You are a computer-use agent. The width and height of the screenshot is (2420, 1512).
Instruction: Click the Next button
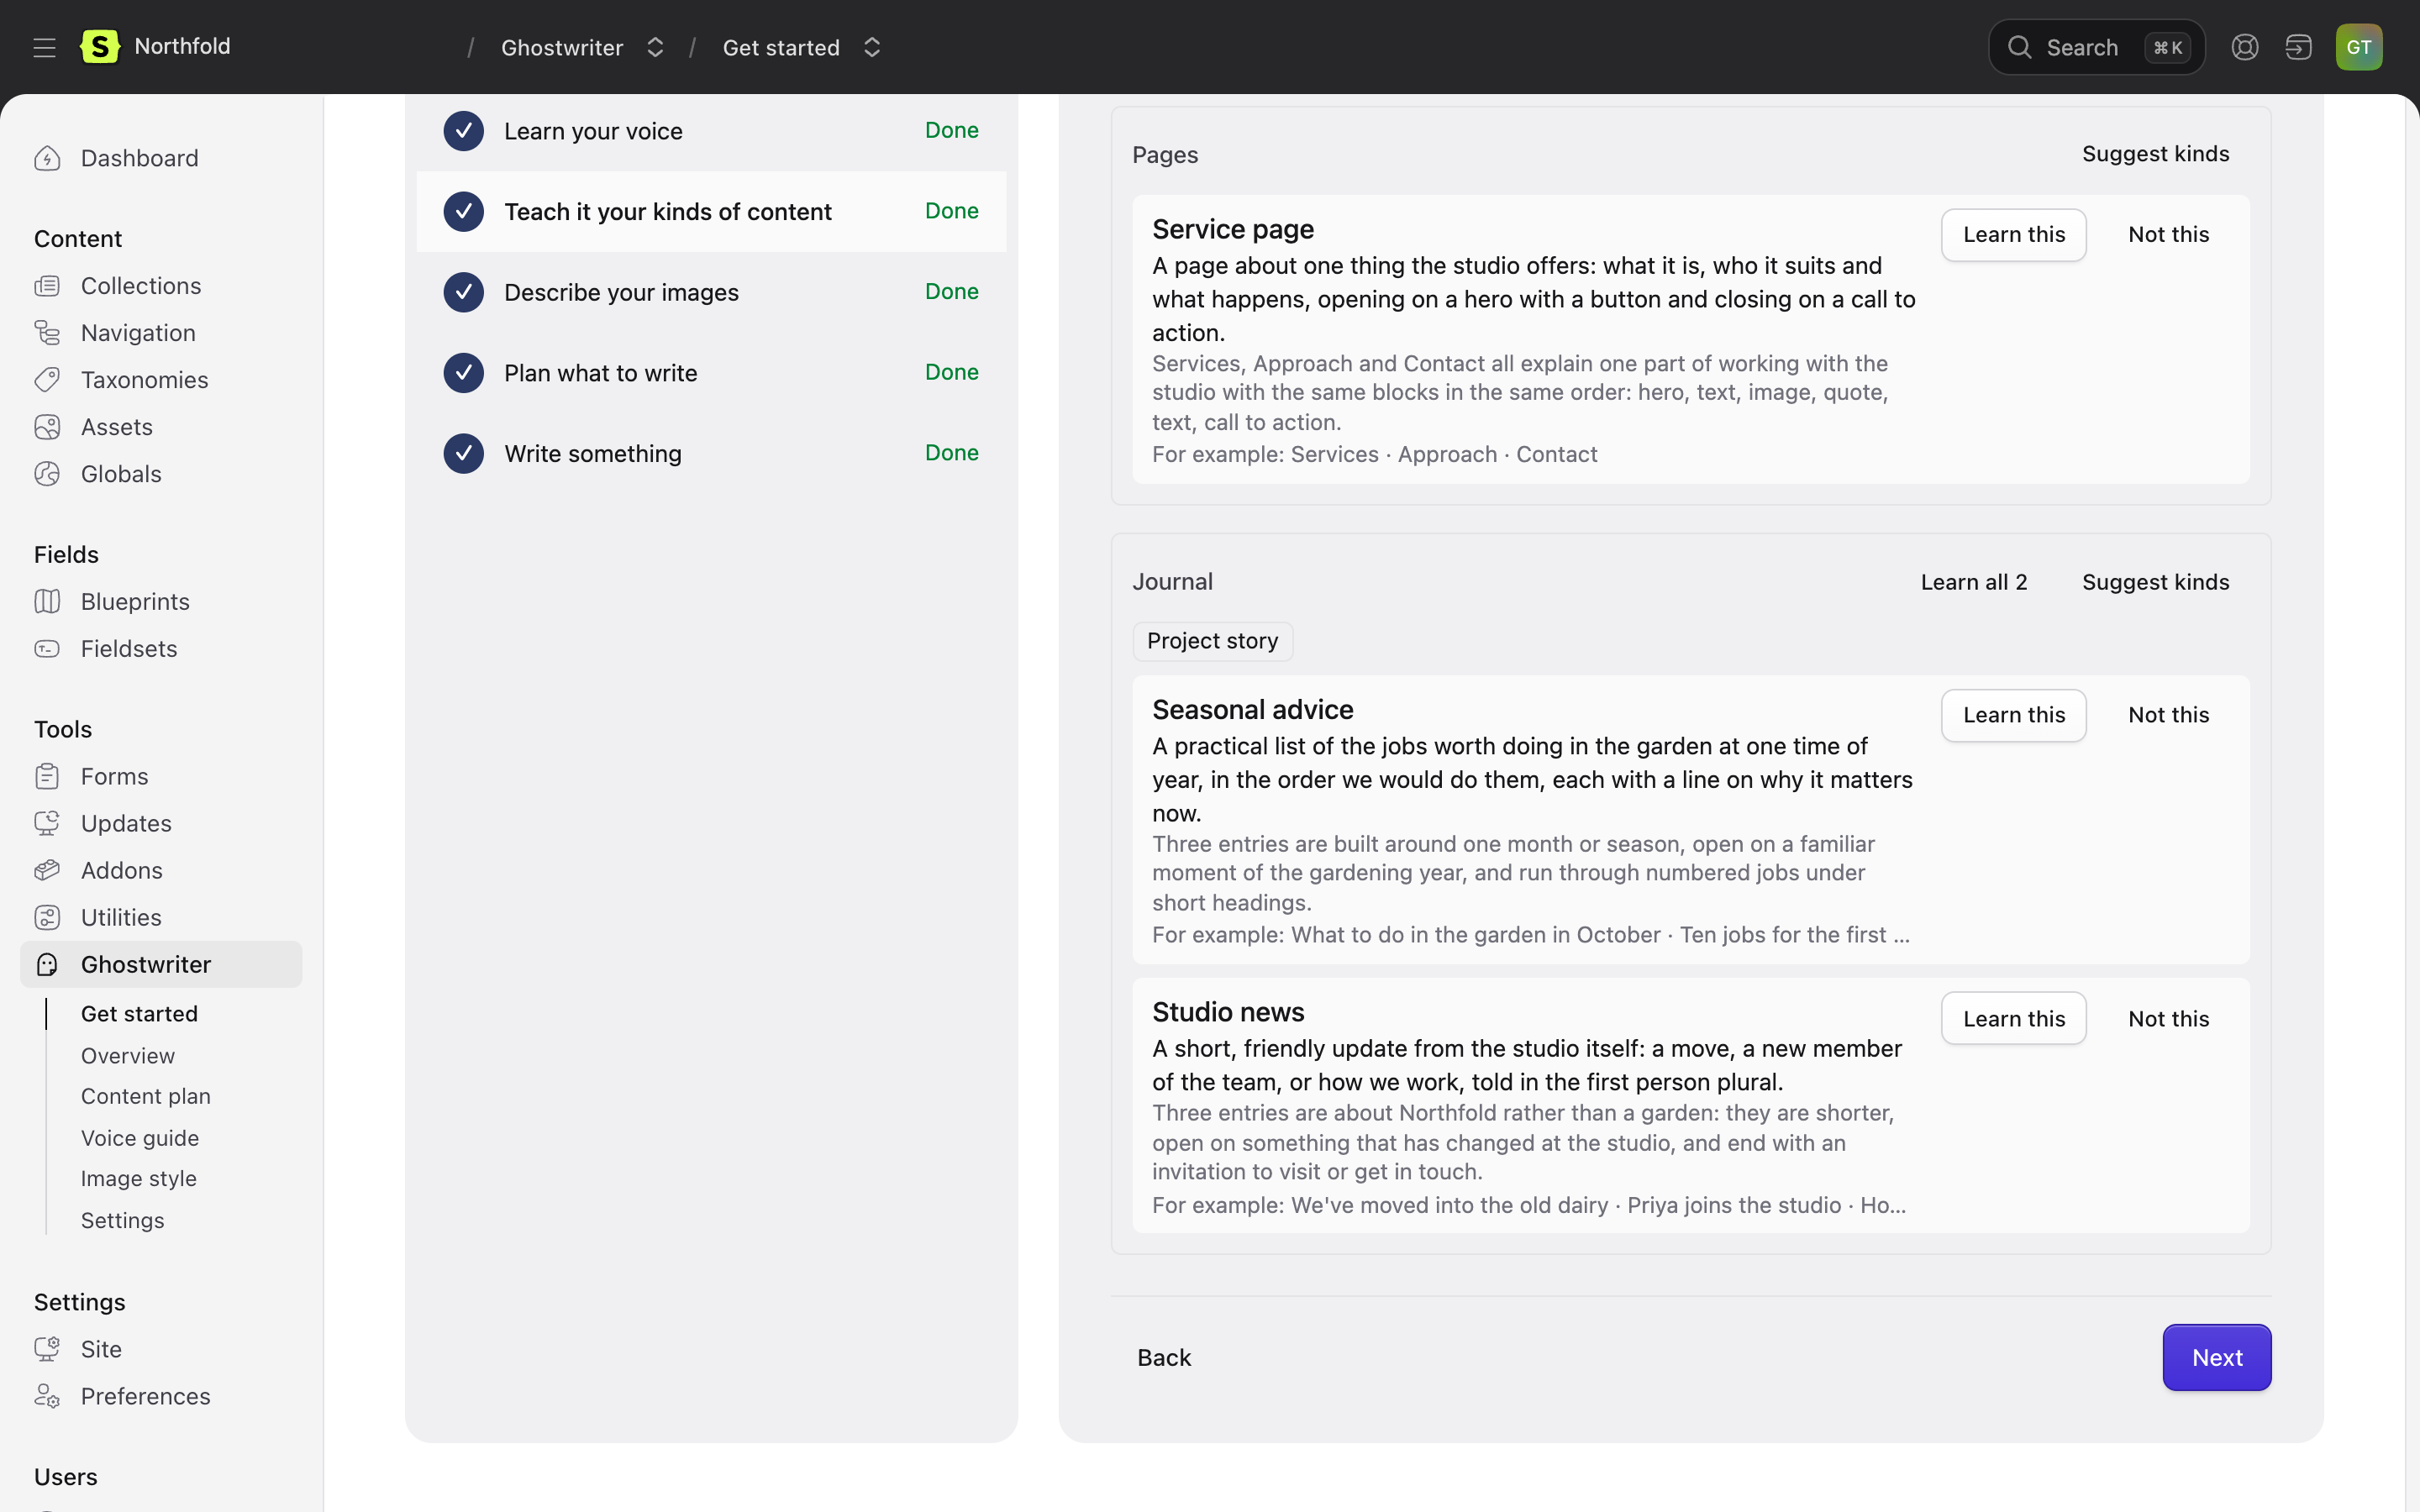(2216, 1357)
